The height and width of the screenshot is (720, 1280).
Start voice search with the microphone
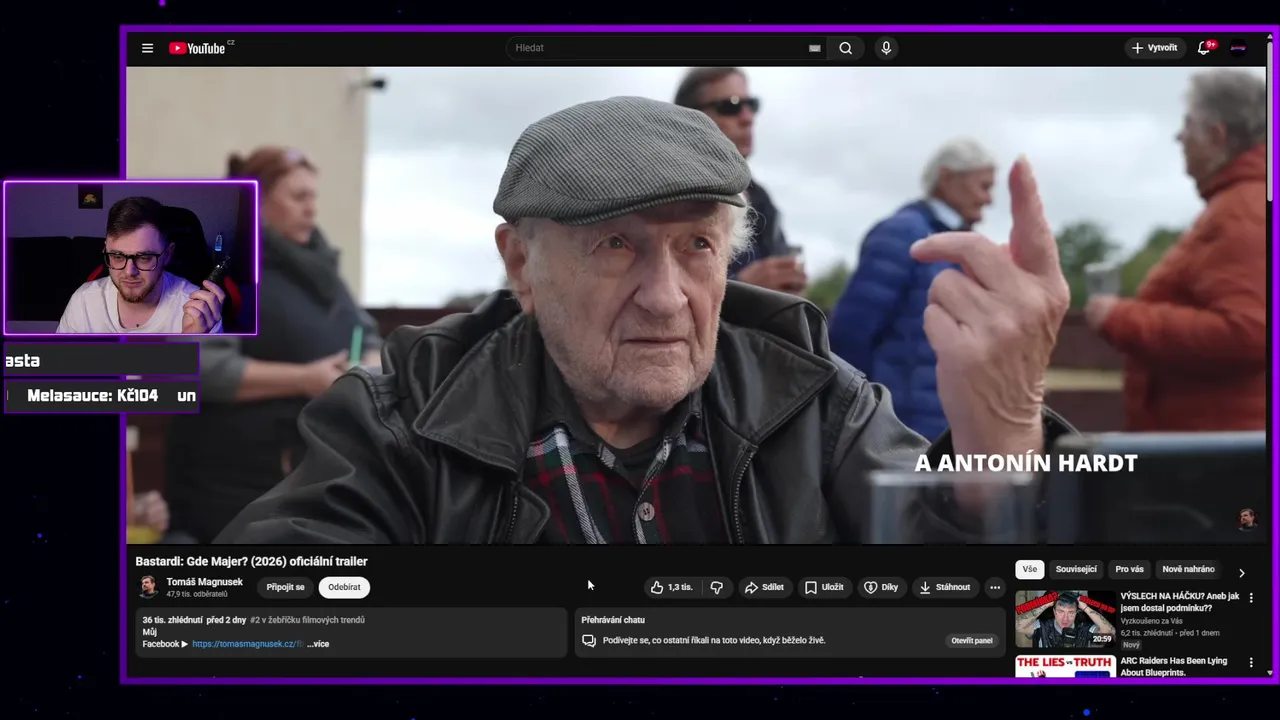click(x=885, y=48)
